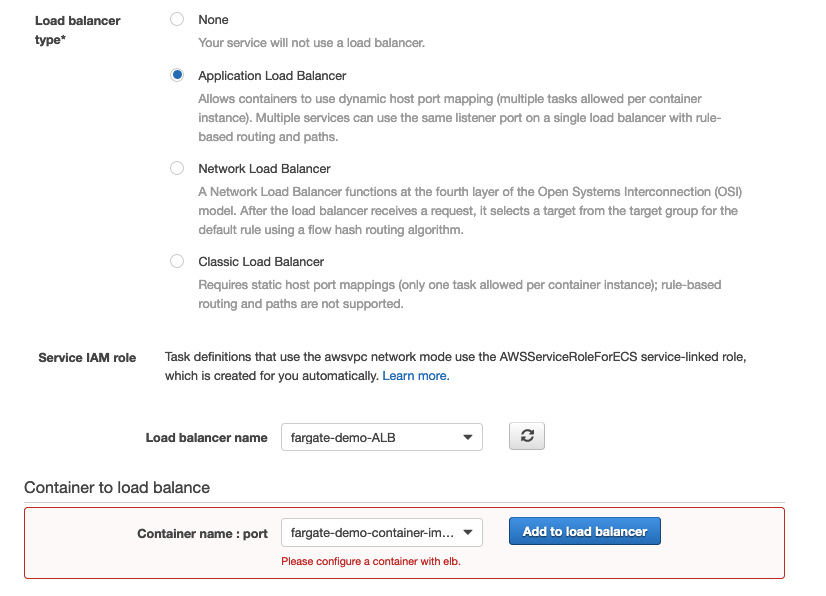This screenshot has width=826, height=596.
Task: Click the "Application Load Balancer" option label
Action: 272,76
